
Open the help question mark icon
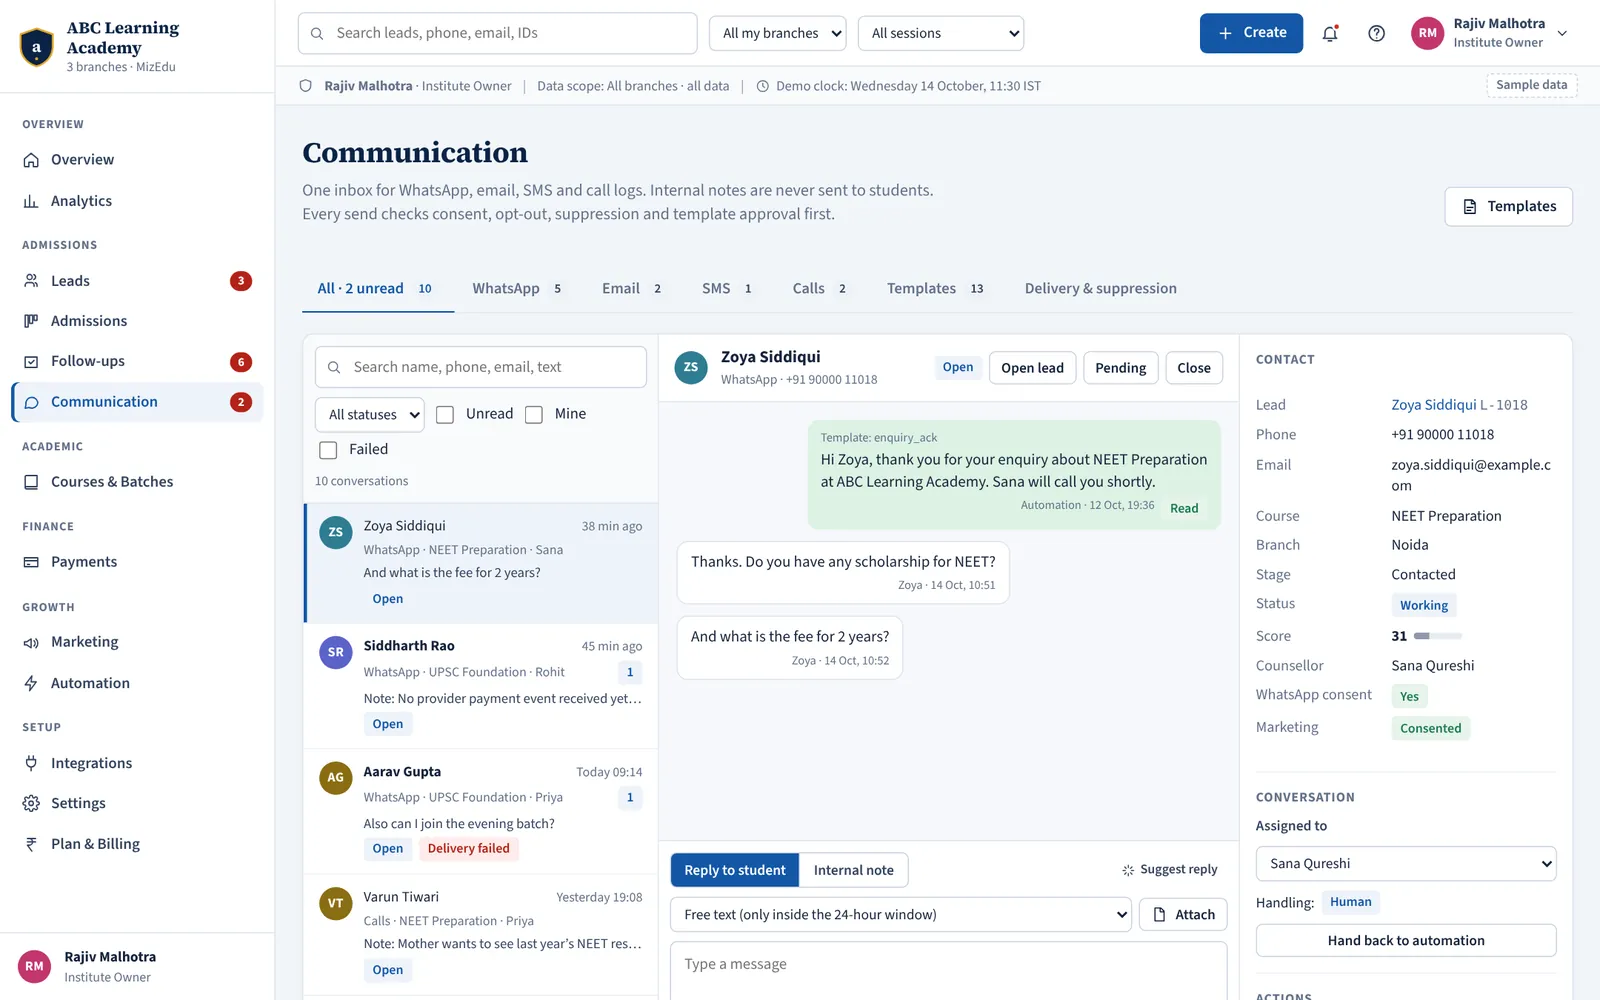coord(1377,33)
